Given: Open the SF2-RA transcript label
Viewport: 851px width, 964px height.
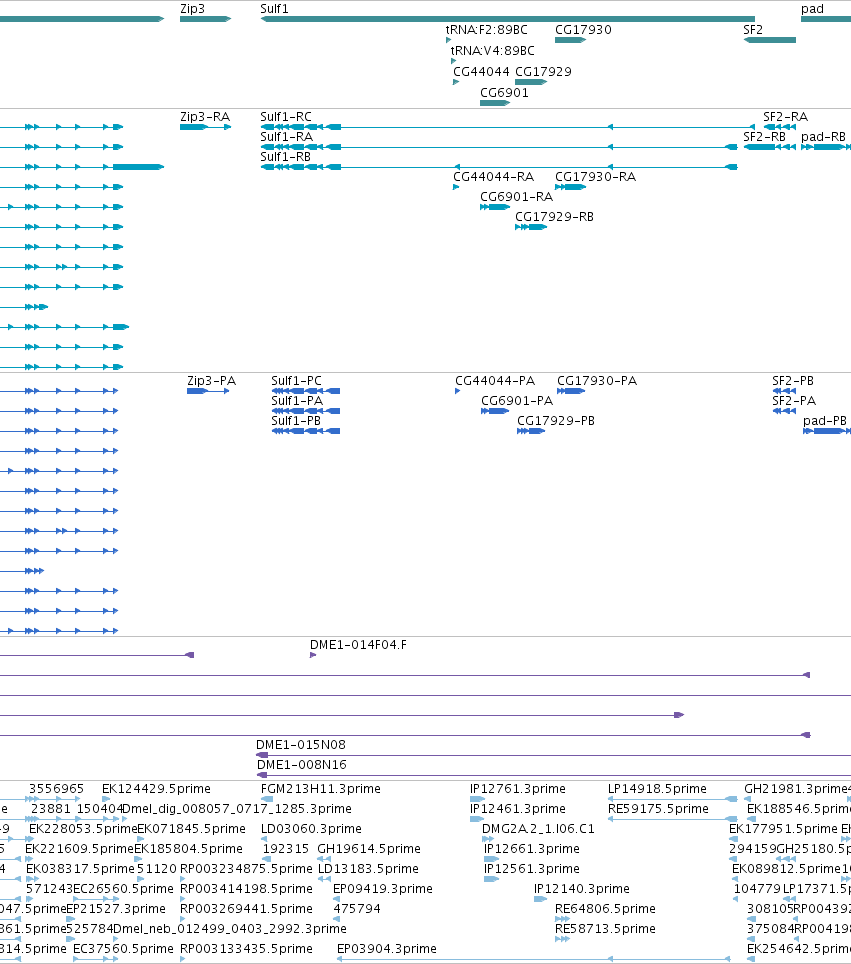Looking at the screenshot, I should (x=785, y=117).
